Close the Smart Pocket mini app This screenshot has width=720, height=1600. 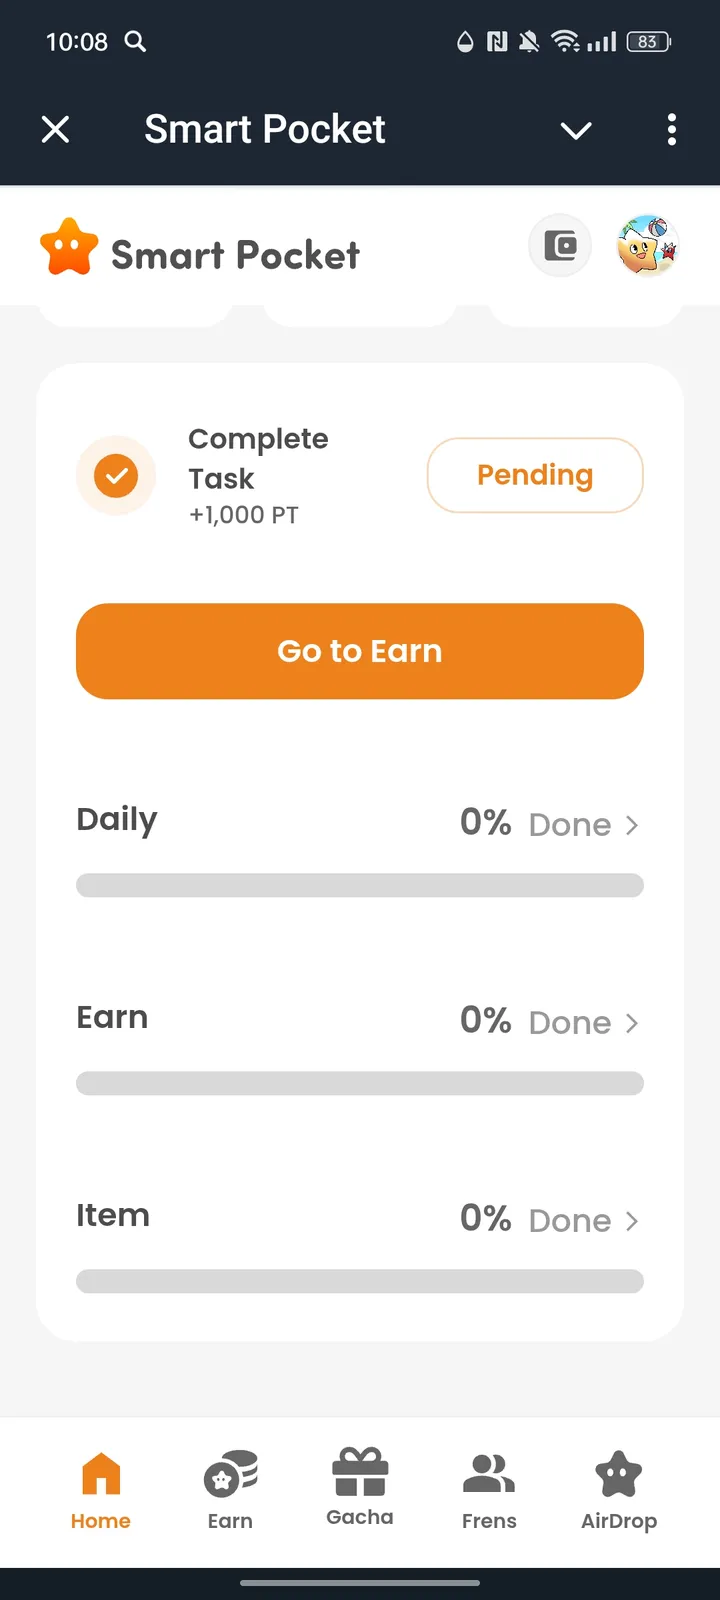(56, 129)
